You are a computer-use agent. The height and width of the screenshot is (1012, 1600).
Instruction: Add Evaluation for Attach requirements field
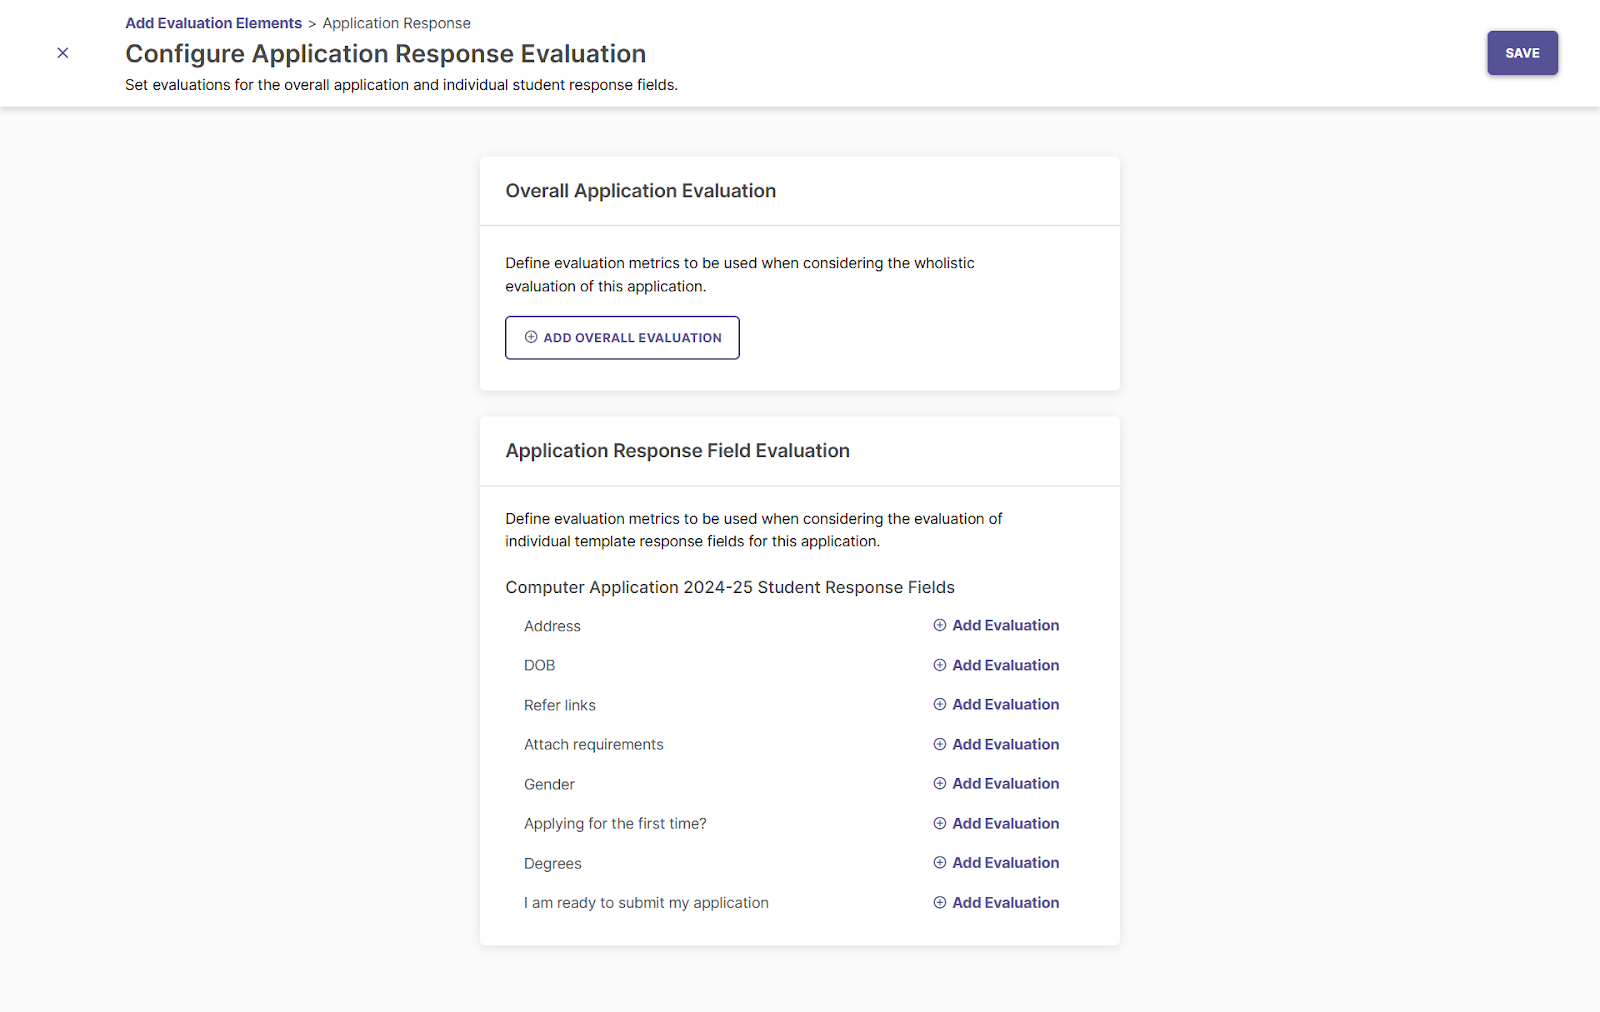coord(996,744)
